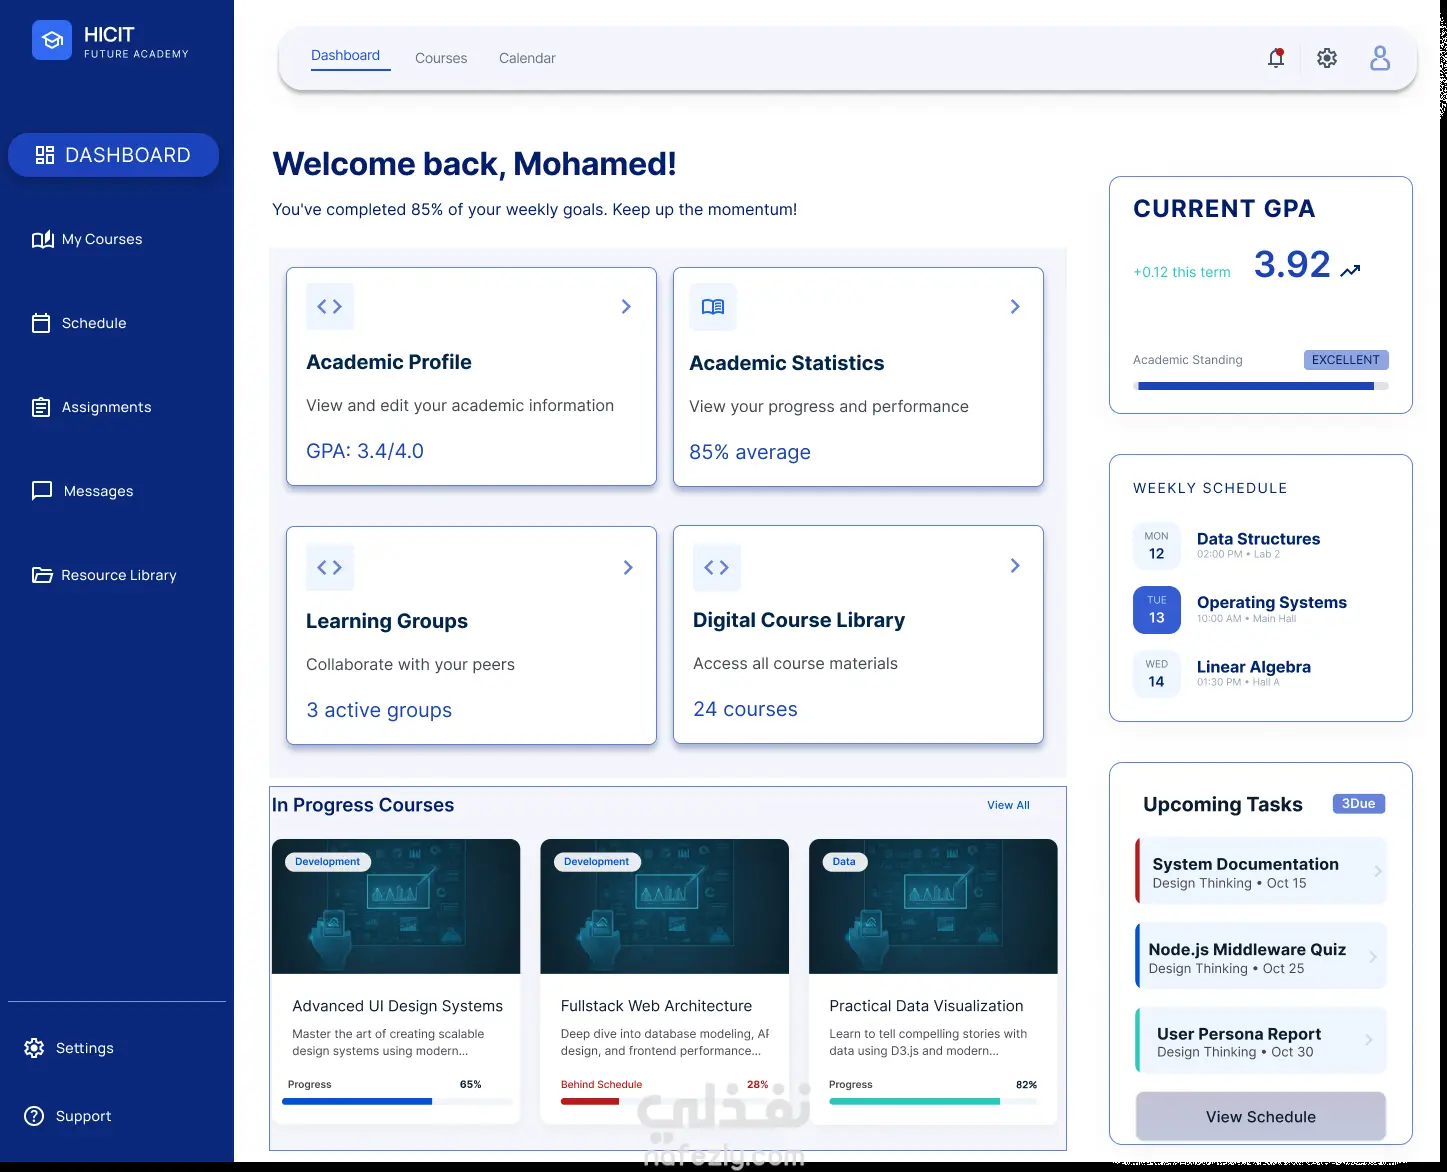Open the Practical Data Visualization thumbnail

[x=933, y=906]
